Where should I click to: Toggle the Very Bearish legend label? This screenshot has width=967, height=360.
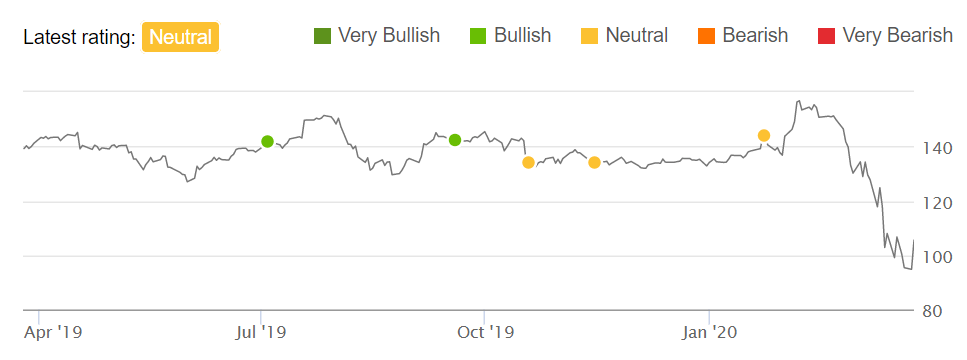pyautogui.click(x=897, y=36)
